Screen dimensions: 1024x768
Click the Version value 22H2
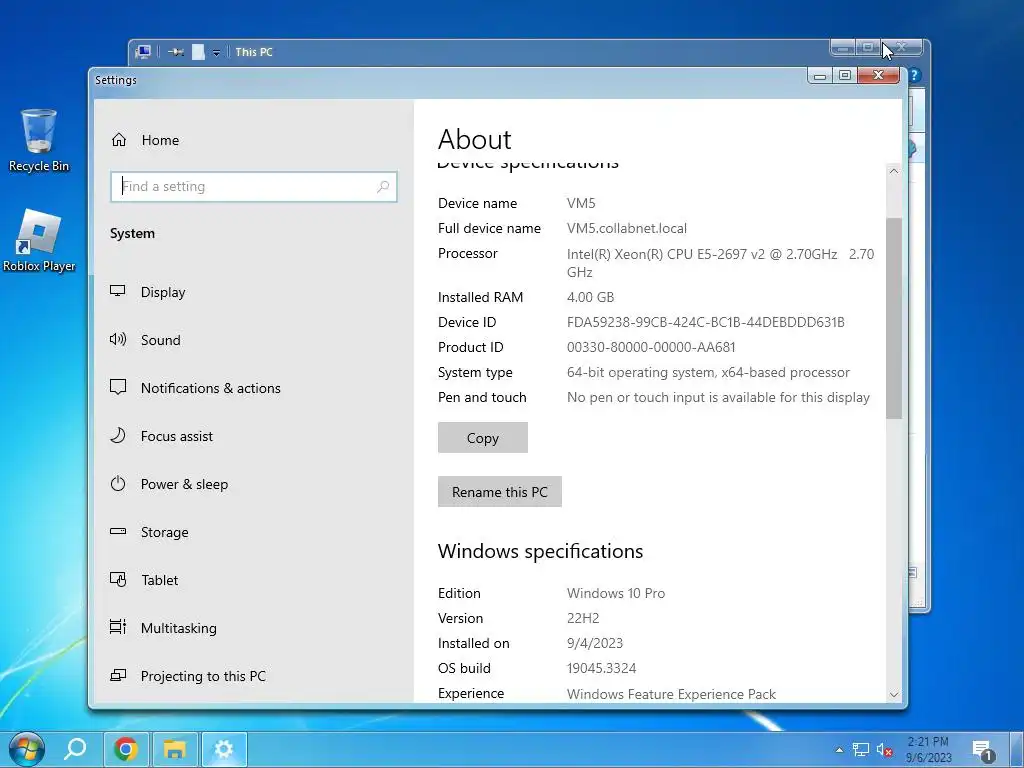(x=583, y=618)
